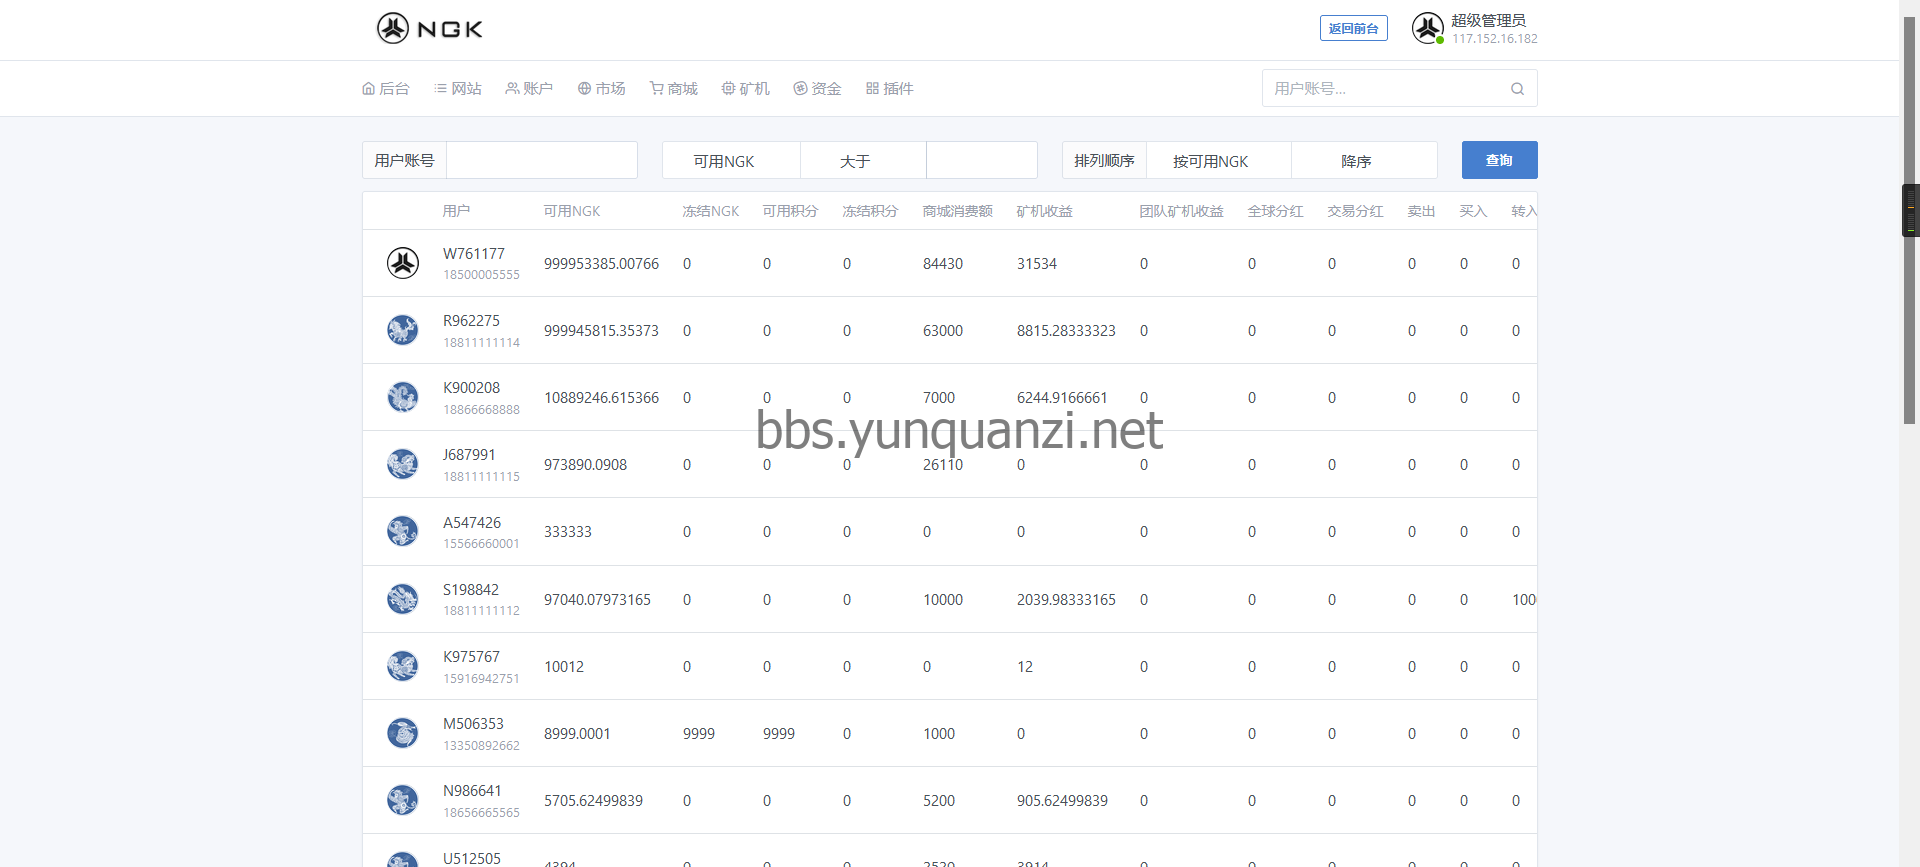Viewport: 1920px width, 867px height.
Task: Click avatar of user S198842
Action: (403, 599)
